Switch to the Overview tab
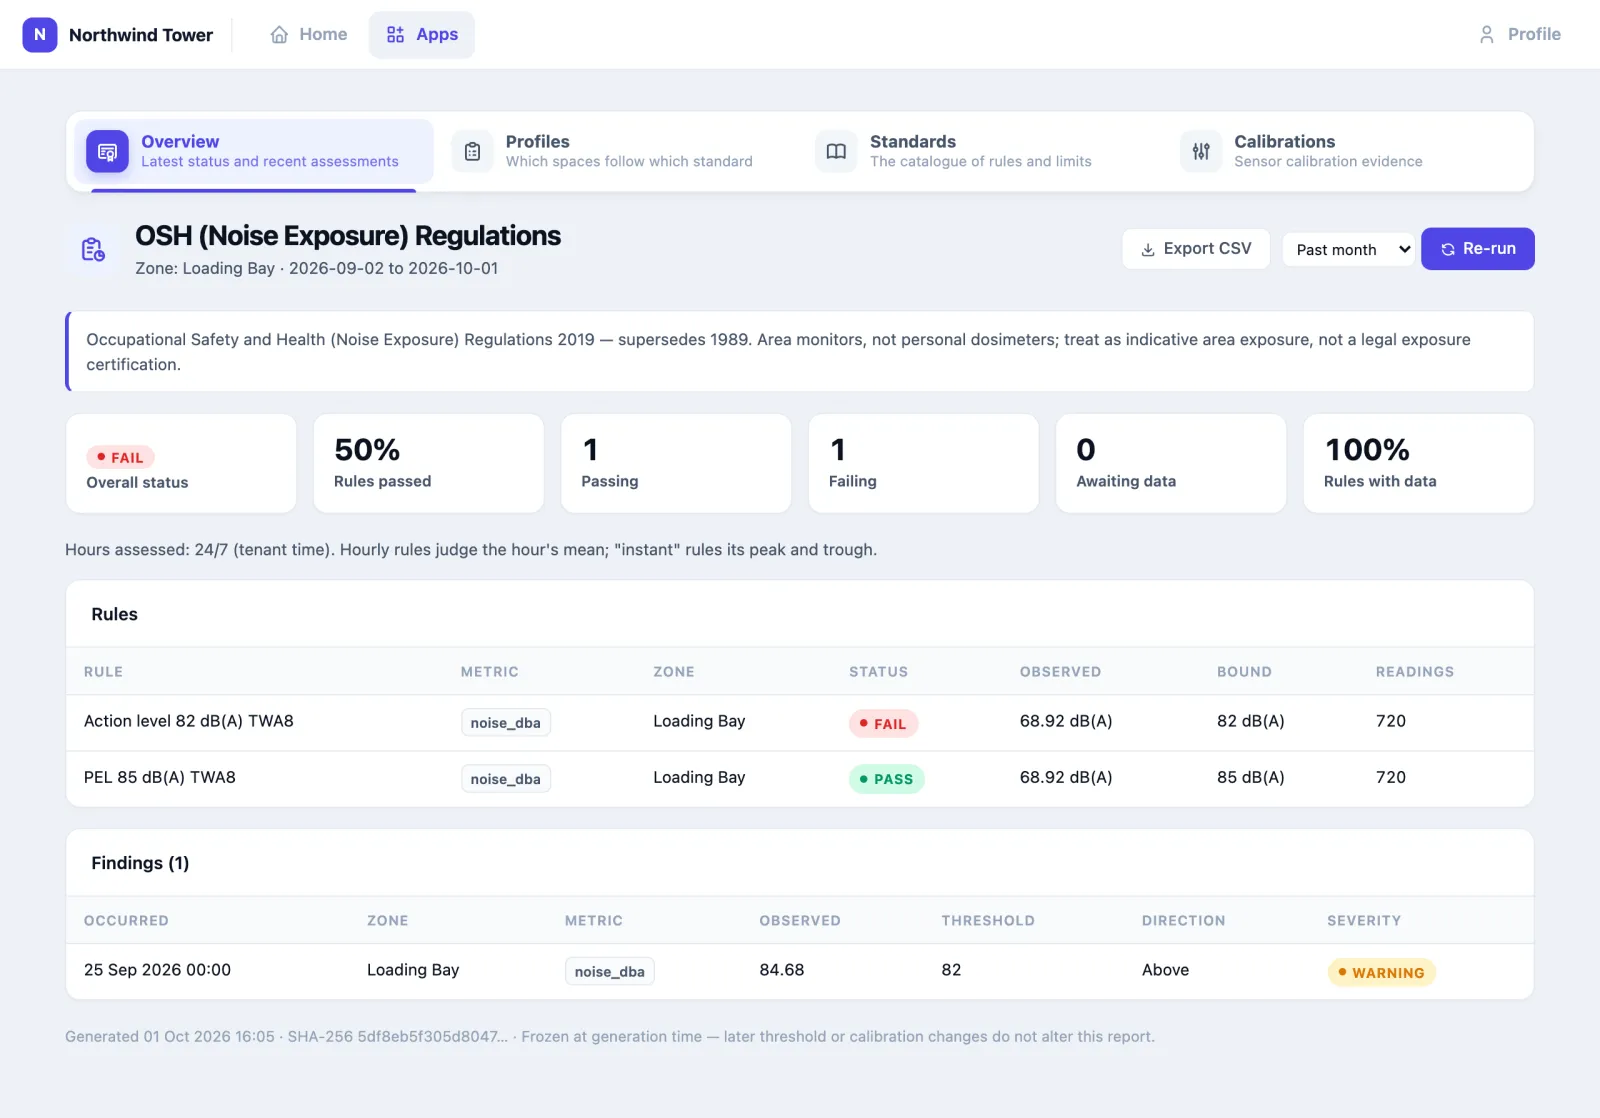Screen dimensions: 1600x1118 pos(254,152)
